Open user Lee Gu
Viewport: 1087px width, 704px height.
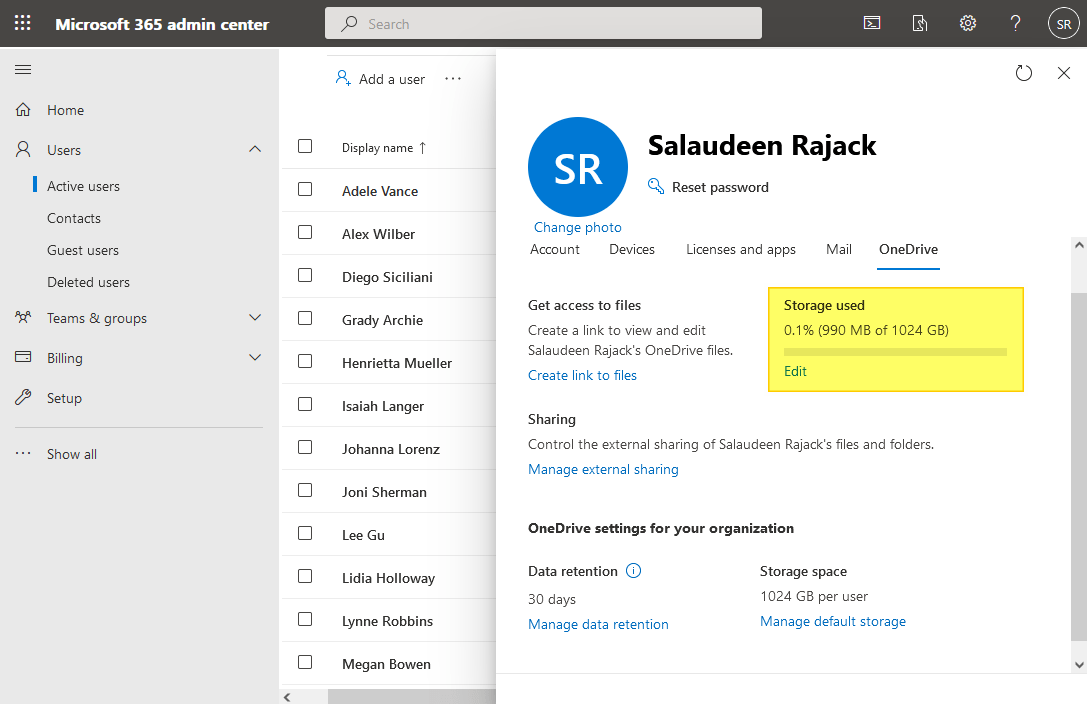(x=363, y=535)
